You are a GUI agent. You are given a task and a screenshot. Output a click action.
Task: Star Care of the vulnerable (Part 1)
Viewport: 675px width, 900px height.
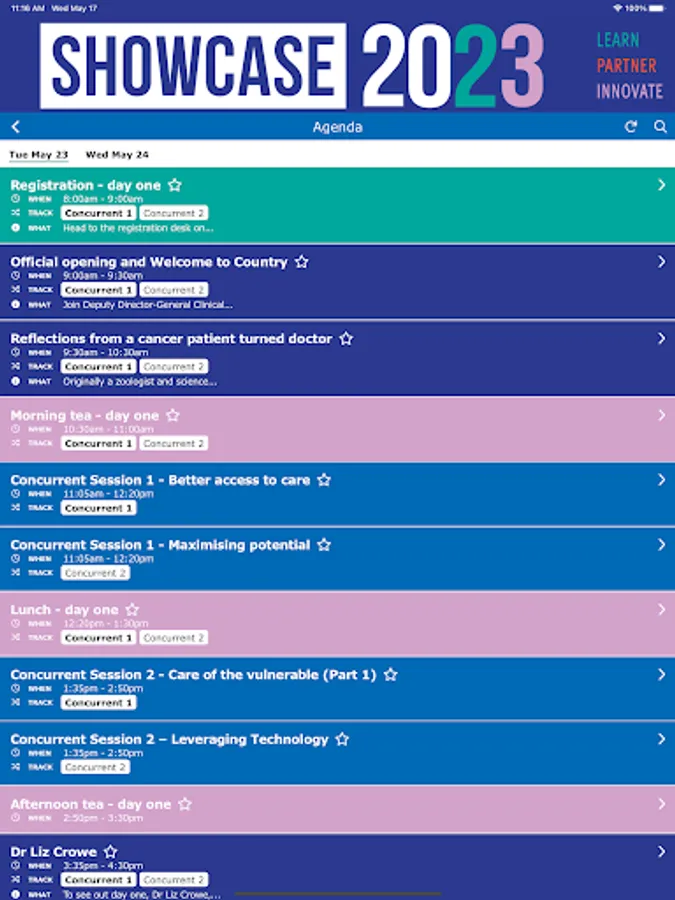[x=390, y=674]
